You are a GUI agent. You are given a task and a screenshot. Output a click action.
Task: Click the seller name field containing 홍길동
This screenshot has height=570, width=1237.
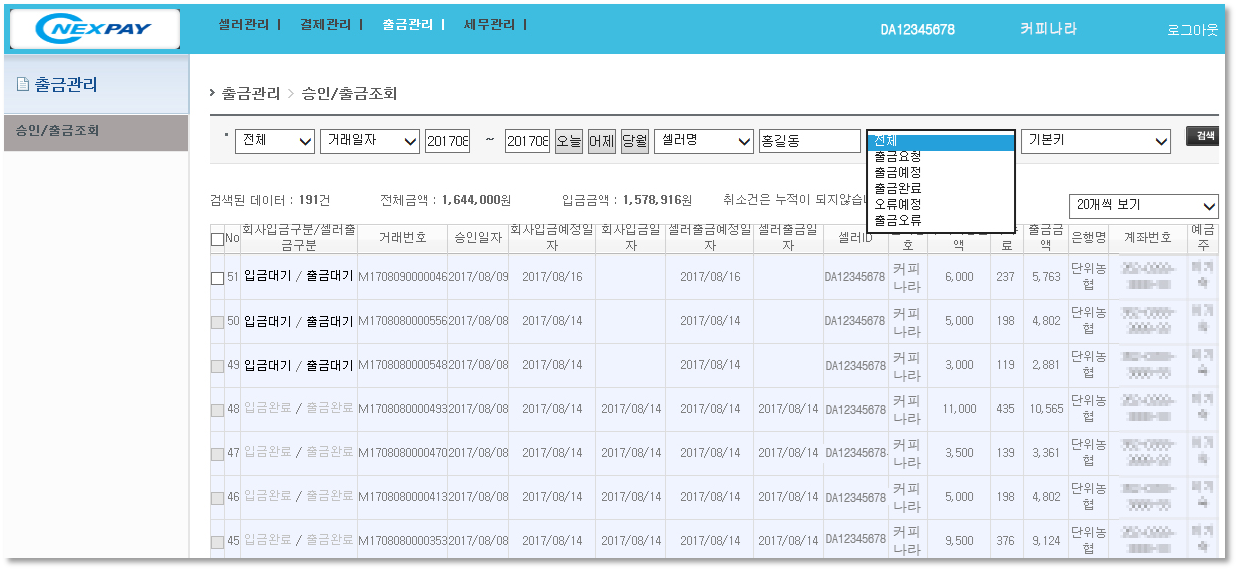pos(810,142)
